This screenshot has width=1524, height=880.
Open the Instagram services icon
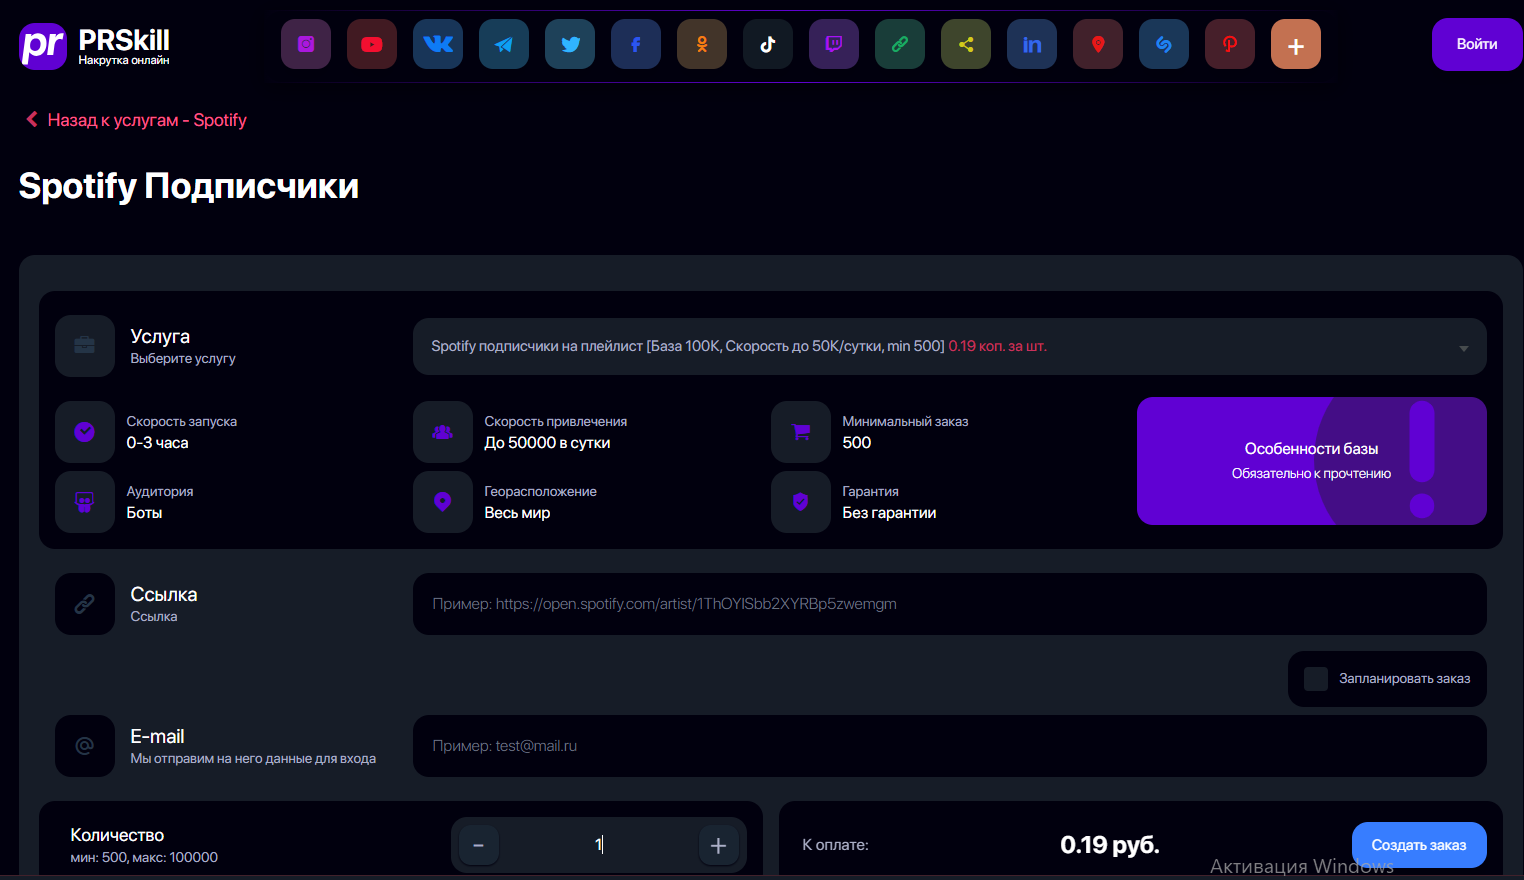tap(306, 44)
